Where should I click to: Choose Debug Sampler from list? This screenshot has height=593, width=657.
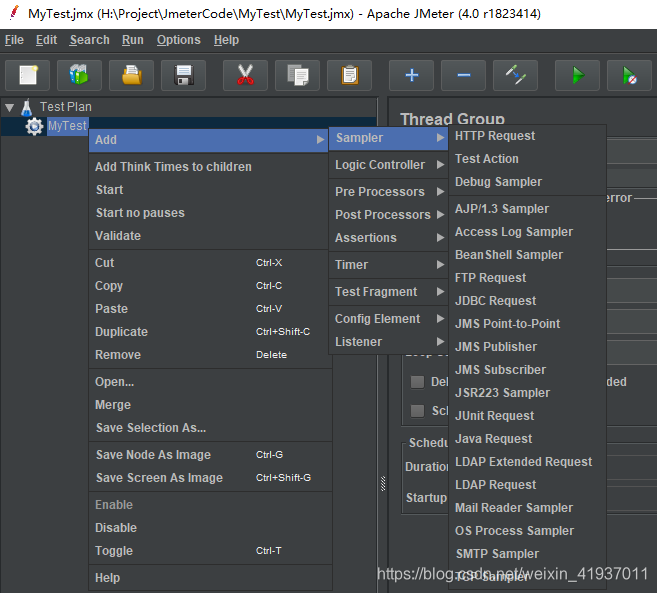click(x=528, y=182)
